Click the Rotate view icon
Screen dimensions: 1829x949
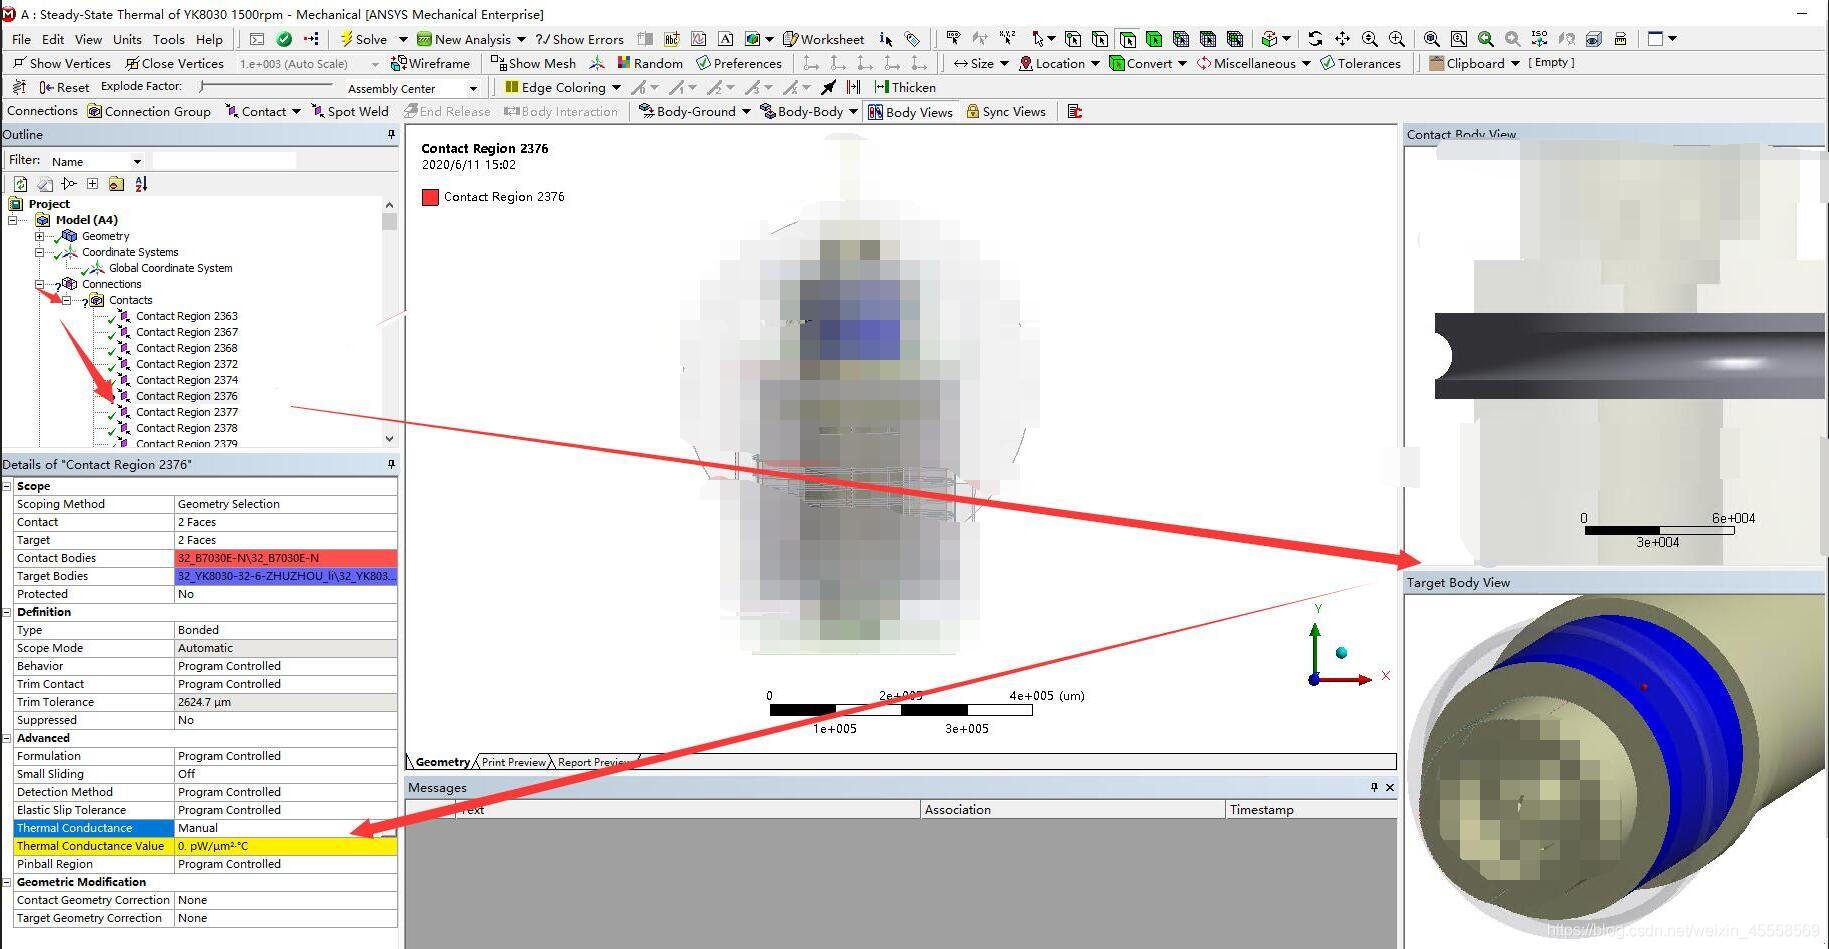(1315, 39)
